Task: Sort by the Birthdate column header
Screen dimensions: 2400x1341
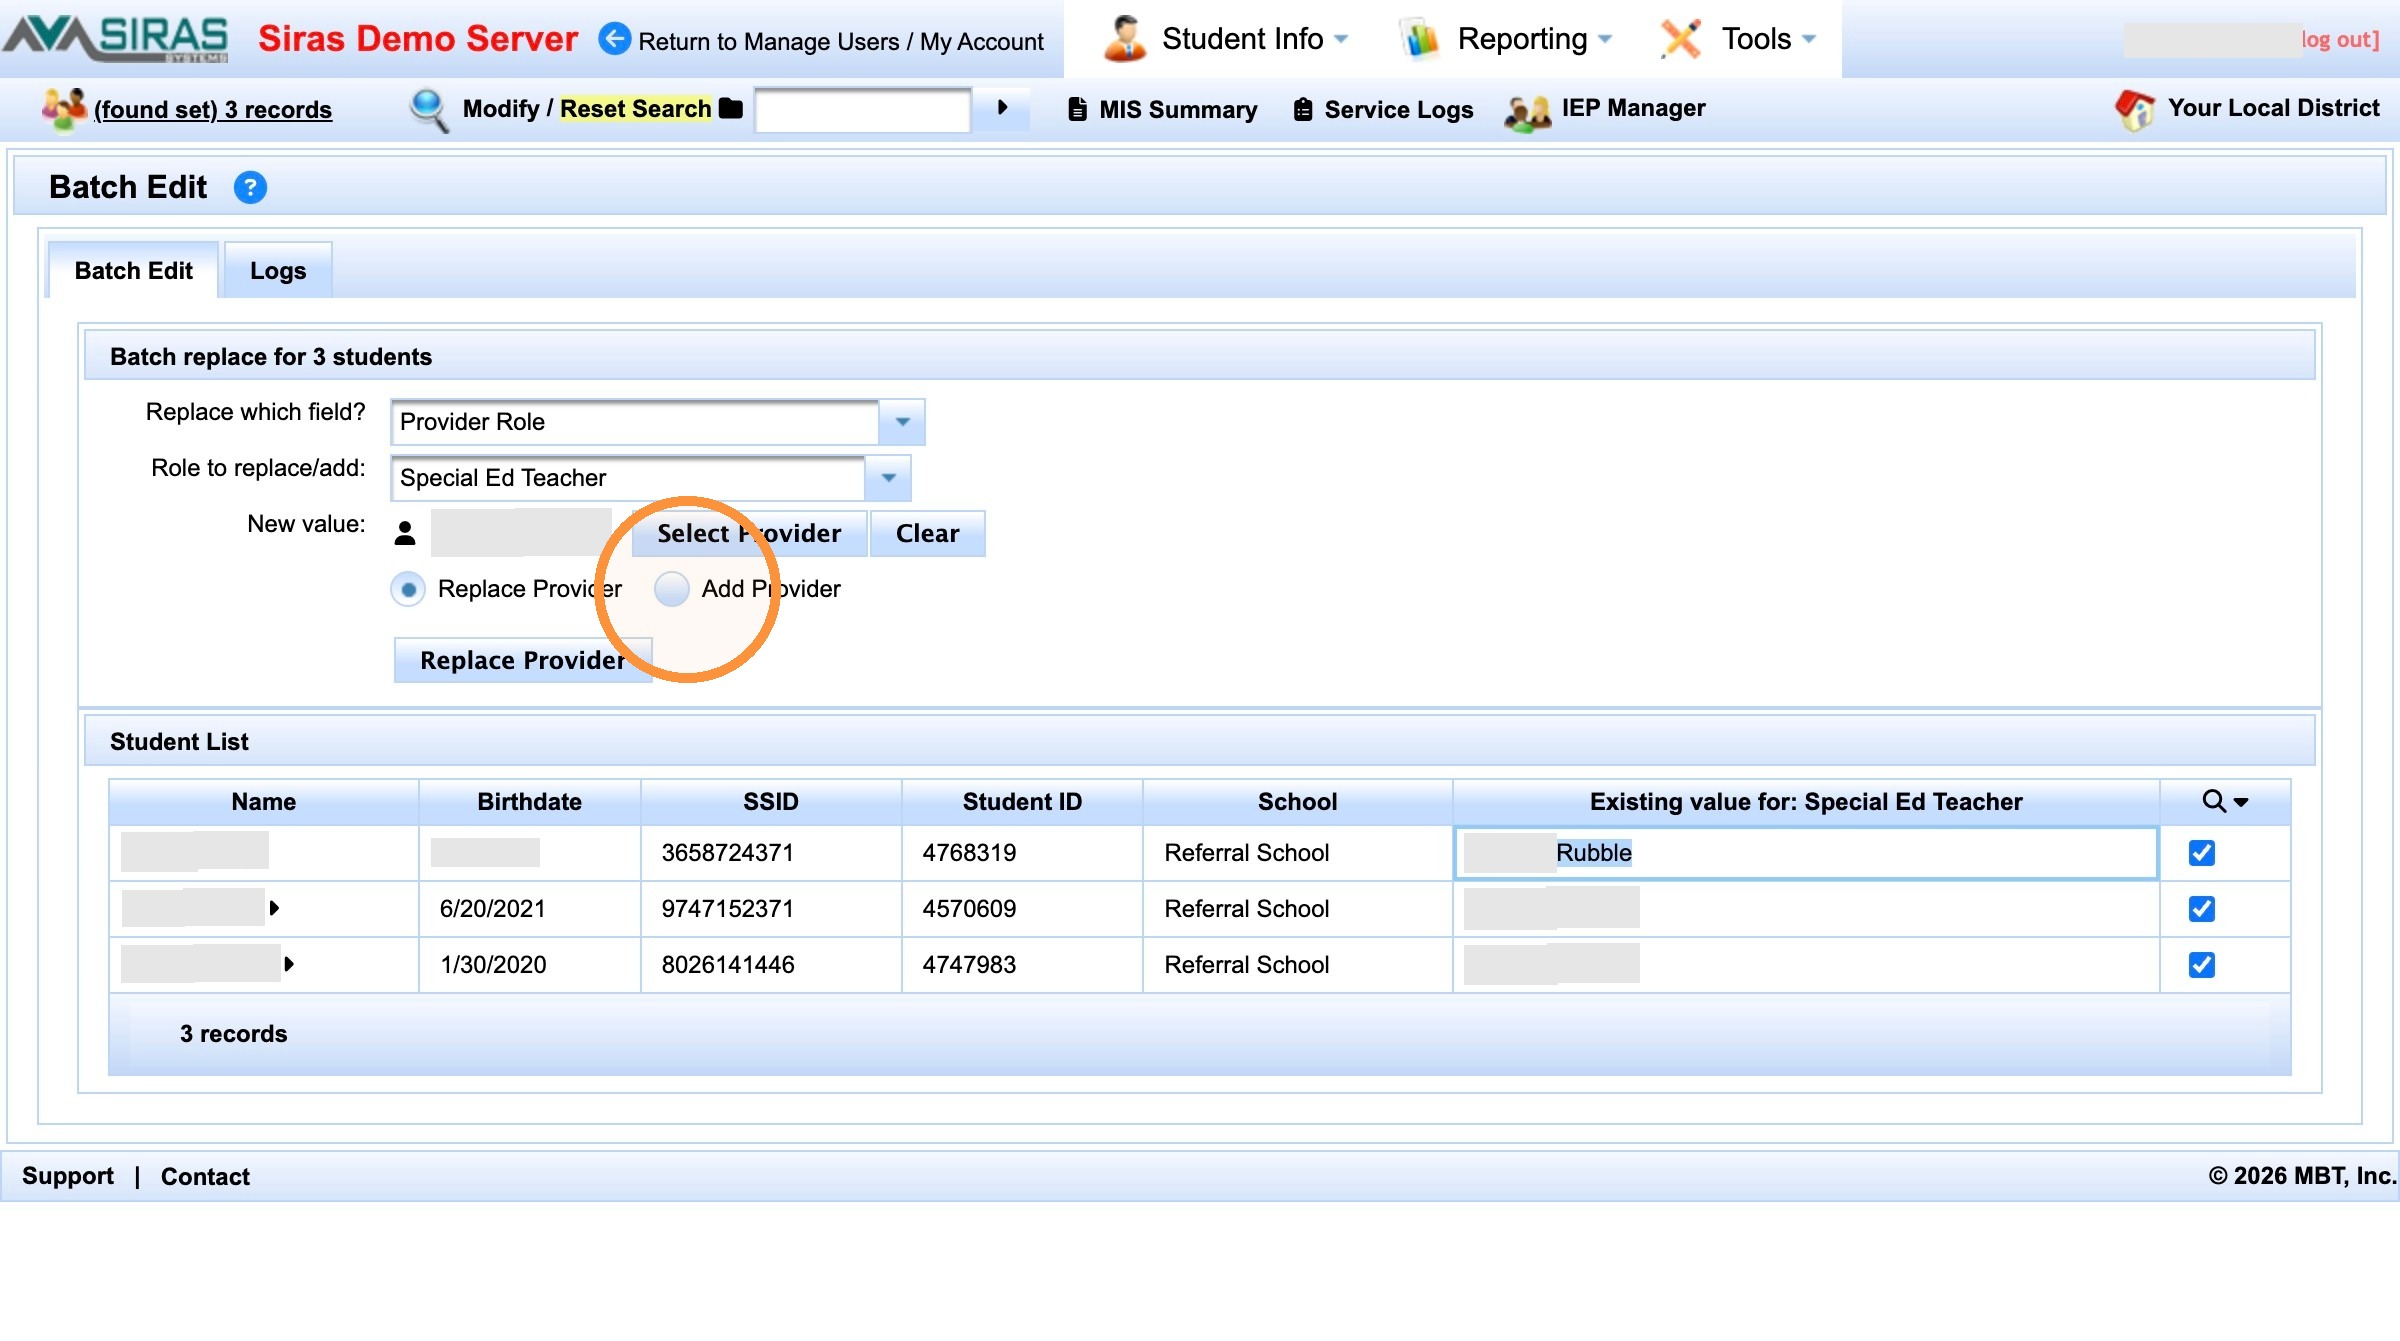Action: [530, 801]
